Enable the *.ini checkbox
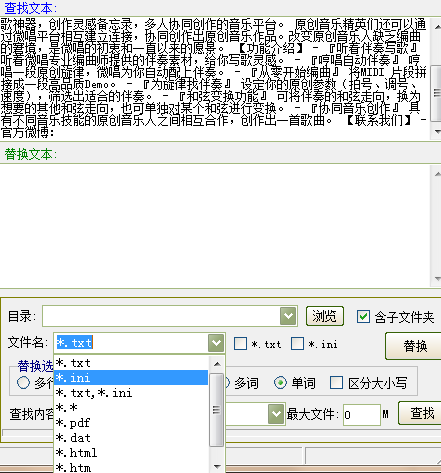This screenshot has height=473, width=441. [297, 343]
